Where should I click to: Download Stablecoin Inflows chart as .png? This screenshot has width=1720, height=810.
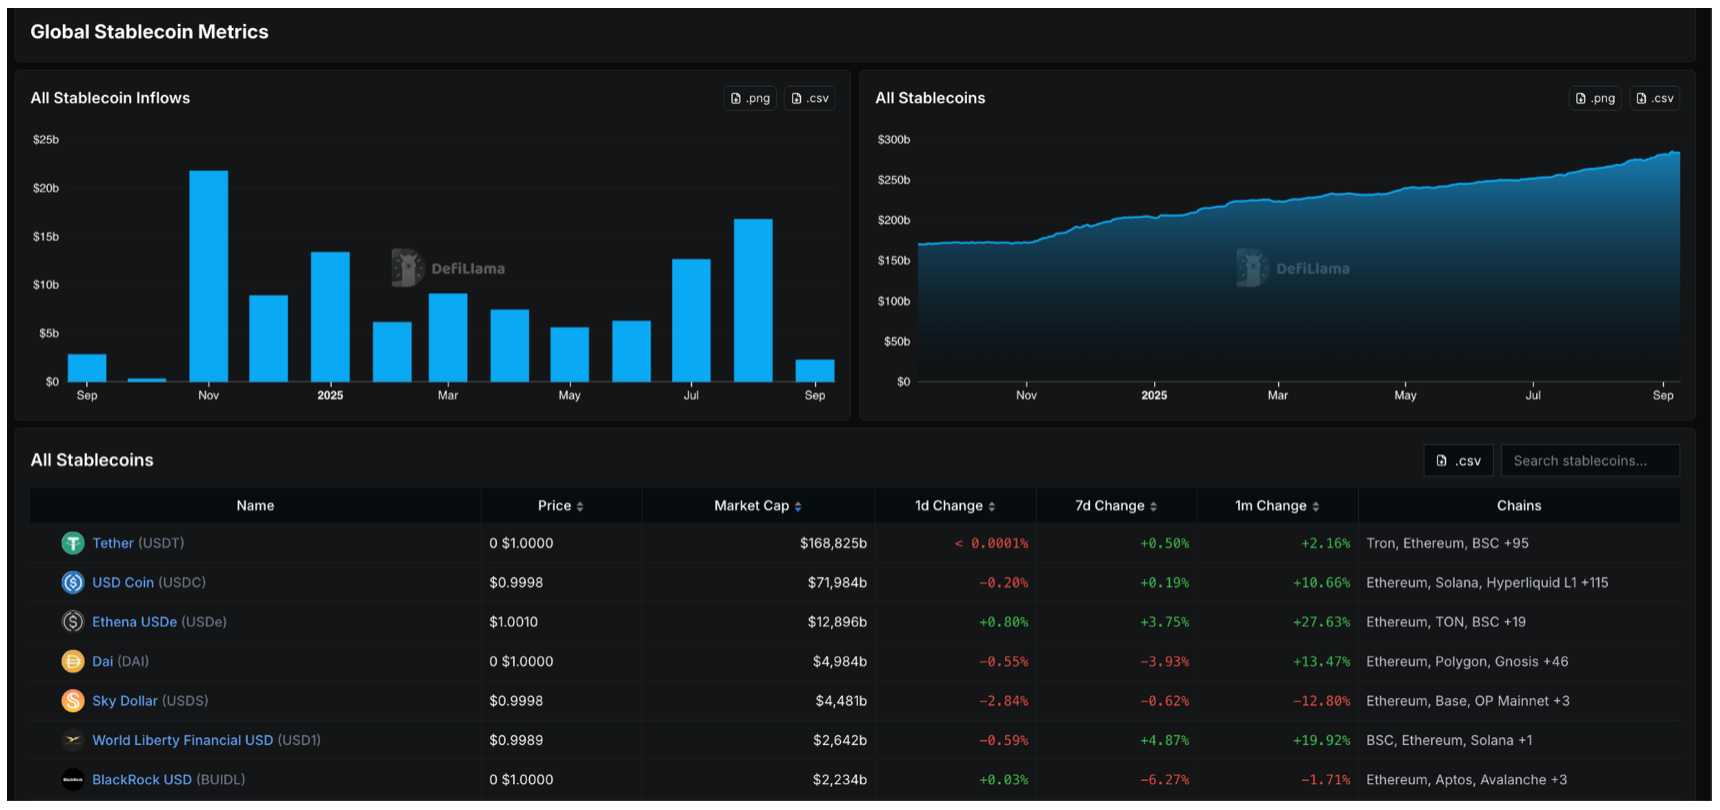click(x=750, y=98)
